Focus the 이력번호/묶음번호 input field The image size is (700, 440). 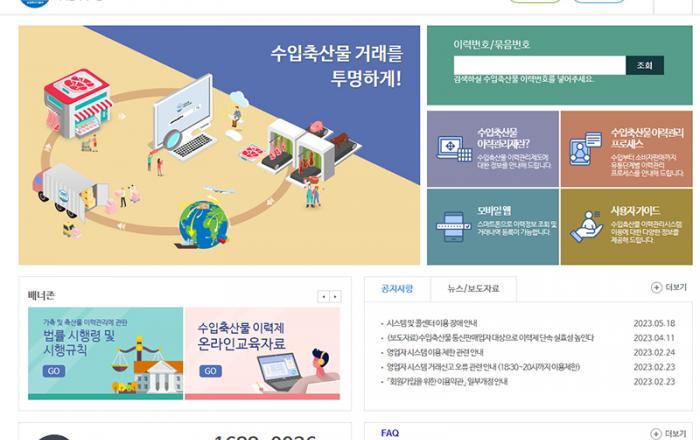coord(540,65)
